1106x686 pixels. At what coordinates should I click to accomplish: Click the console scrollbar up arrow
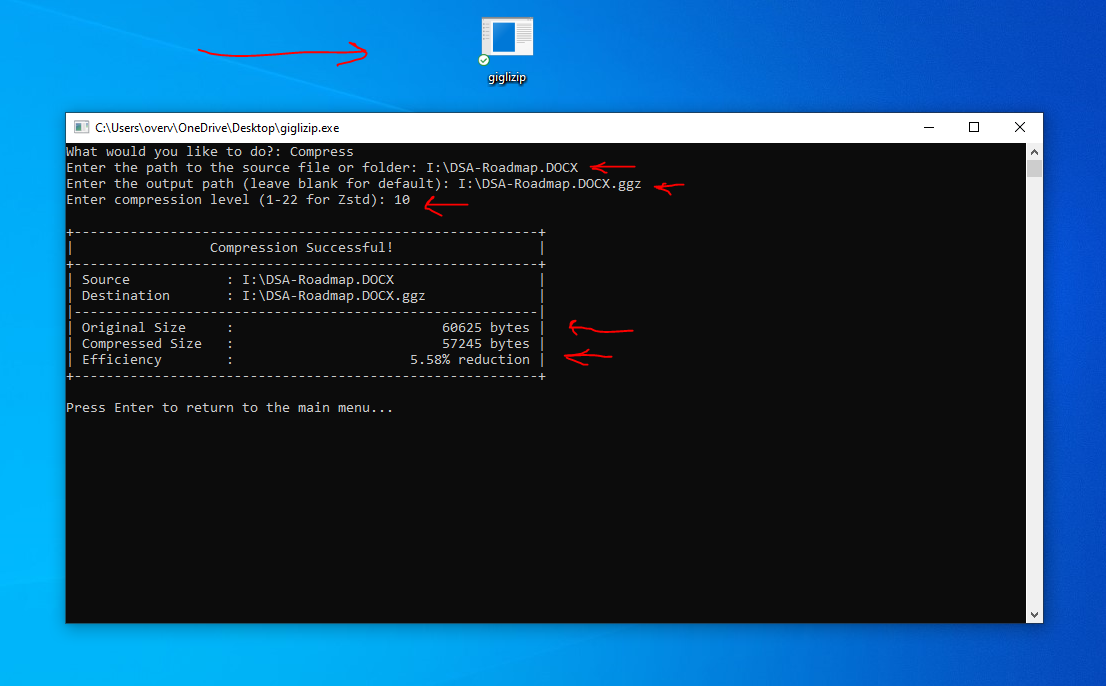pyautogui.click(x=1034, y=152)
